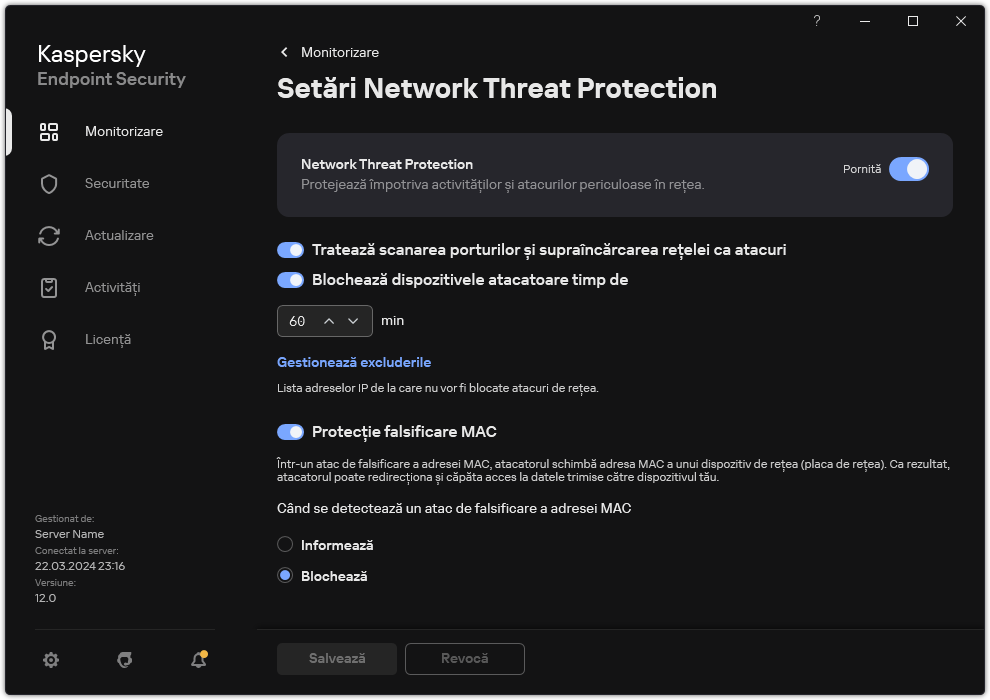Disable treating port scans as attacks
Screen dimensions: 990x700
[x=290, y=249]
